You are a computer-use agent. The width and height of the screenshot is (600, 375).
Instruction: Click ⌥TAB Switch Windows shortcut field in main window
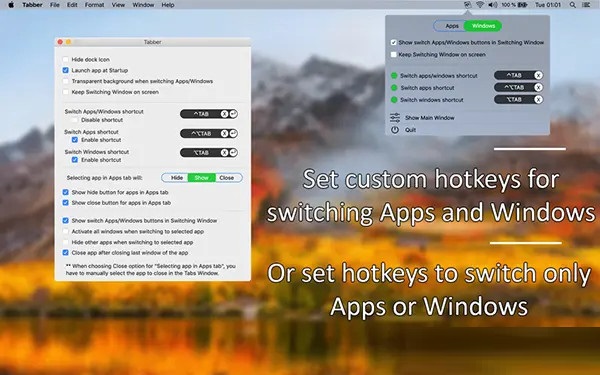point(209,153)
